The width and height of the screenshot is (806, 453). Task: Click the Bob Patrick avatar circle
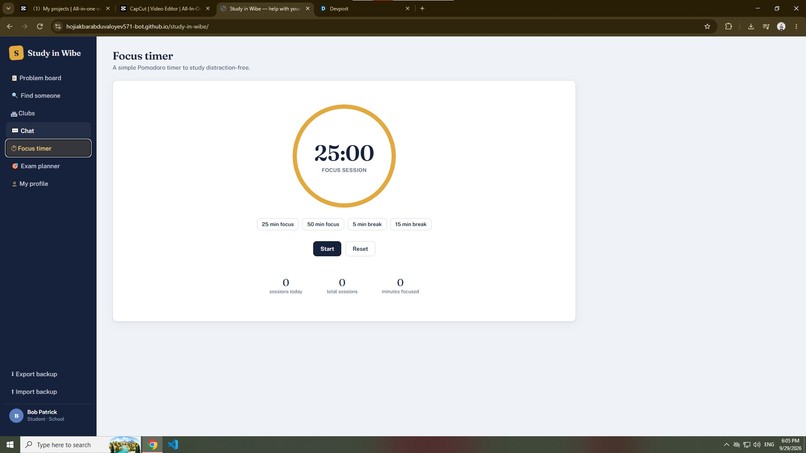pos(16,415)
